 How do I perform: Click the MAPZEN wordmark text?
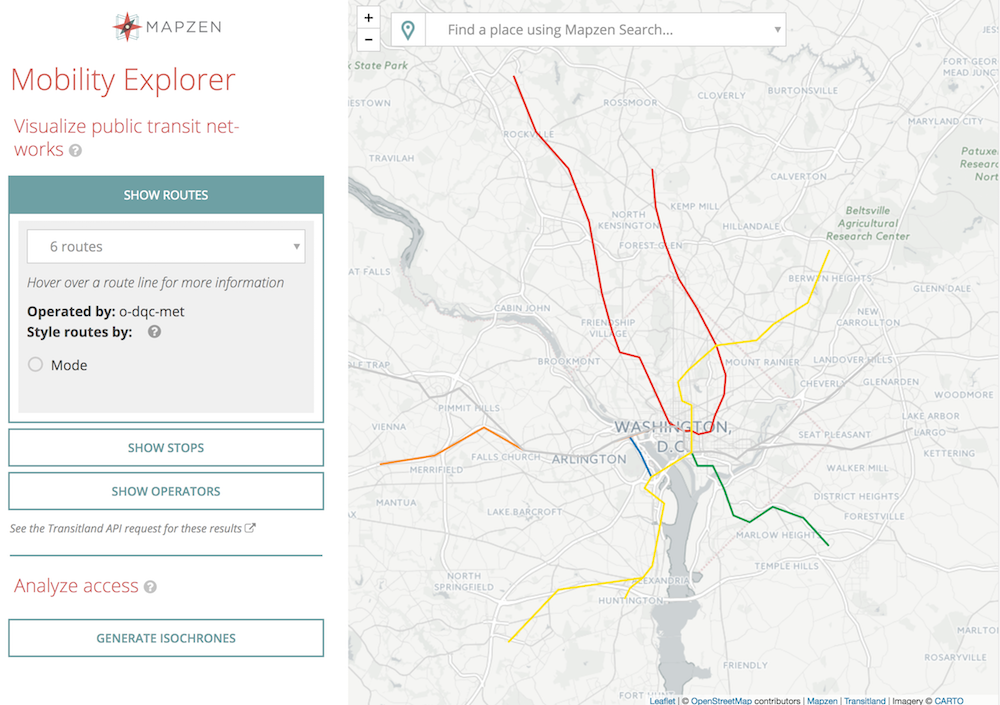click(x=184, y=27)
